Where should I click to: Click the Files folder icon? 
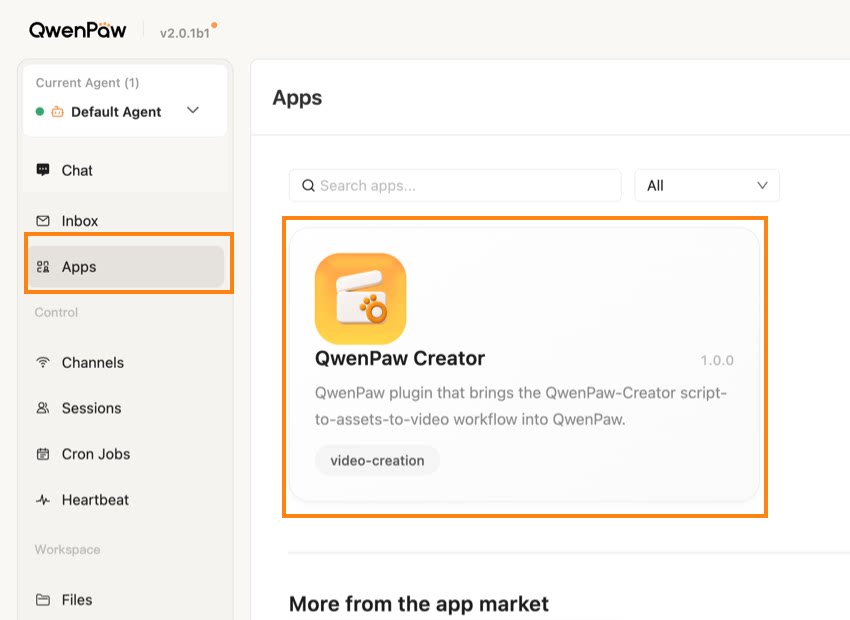43,600
